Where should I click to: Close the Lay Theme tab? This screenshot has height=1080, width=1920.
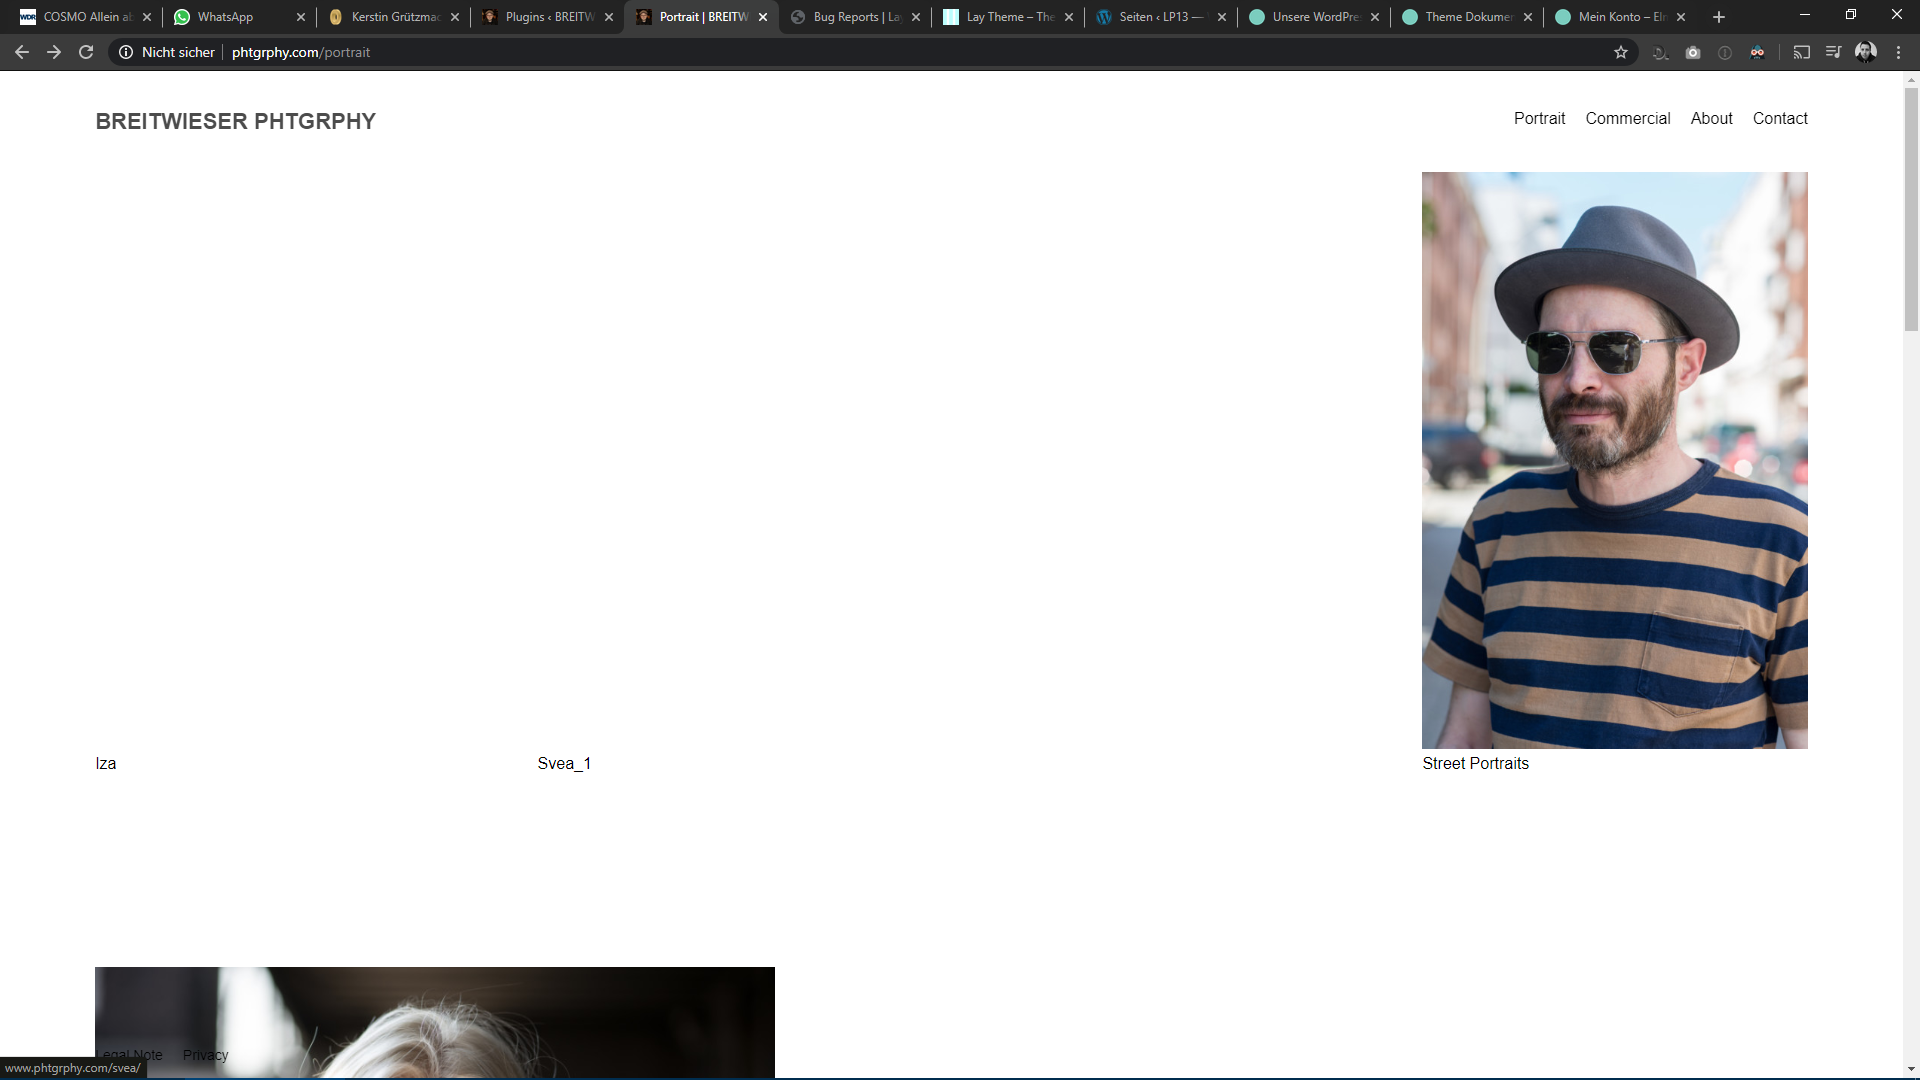click(x=1069, y=17)
